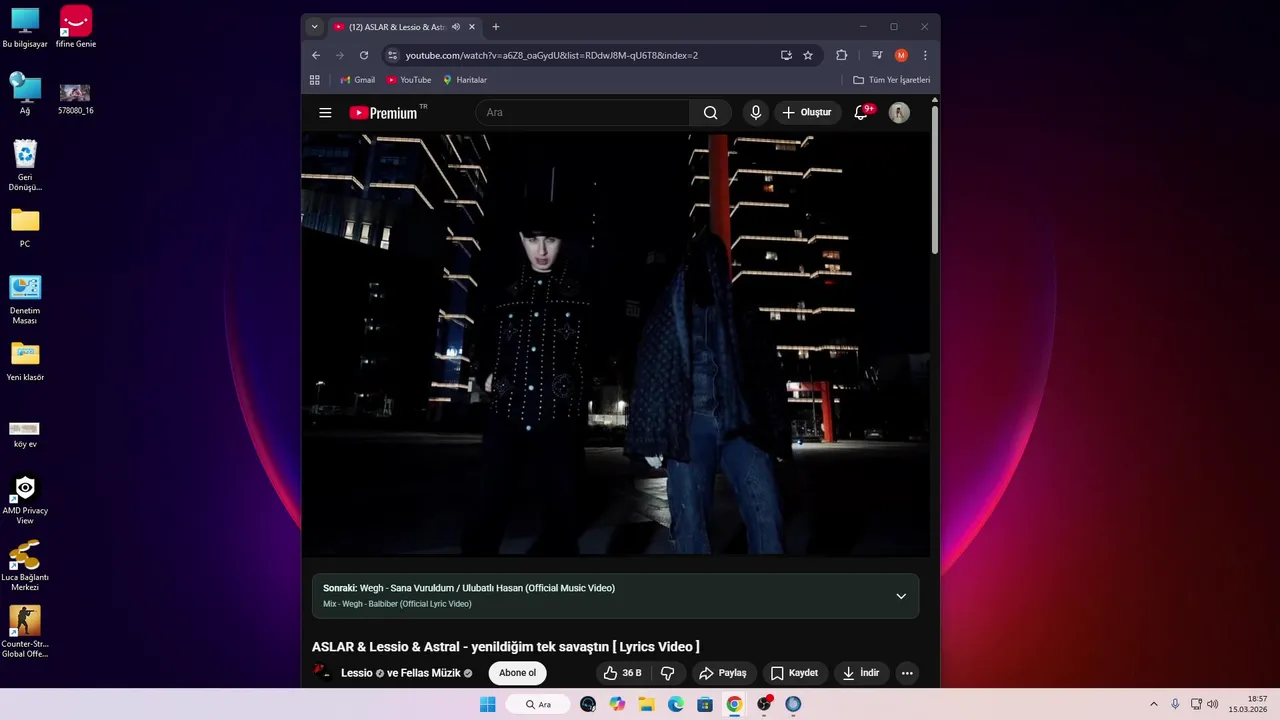Reload the YouTube page

pyautogui.click(x=364, y=55)
